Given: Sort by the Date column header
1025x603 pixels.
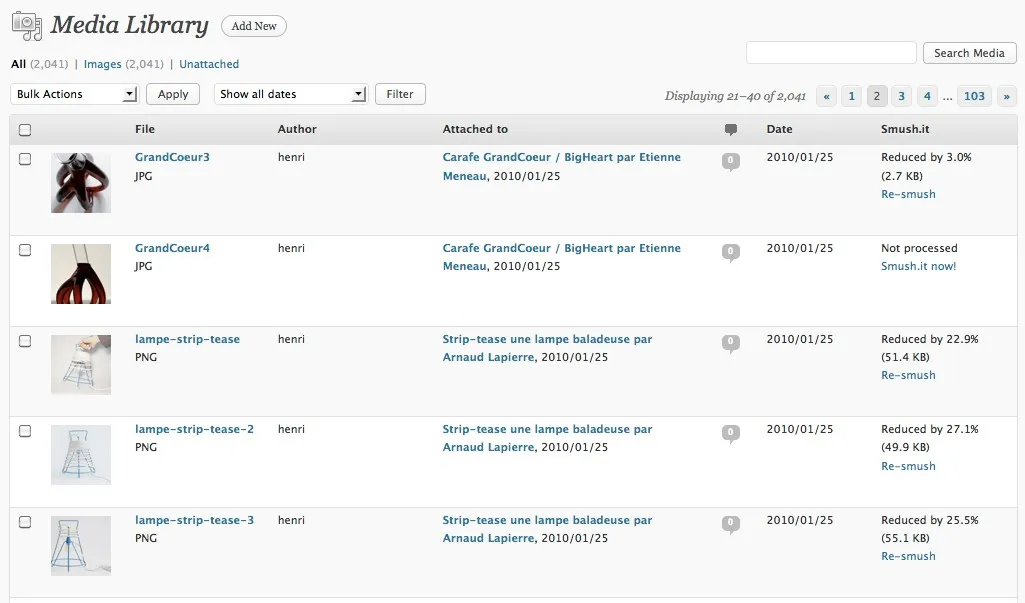Looking at the screenshot, I should point(779,129).
